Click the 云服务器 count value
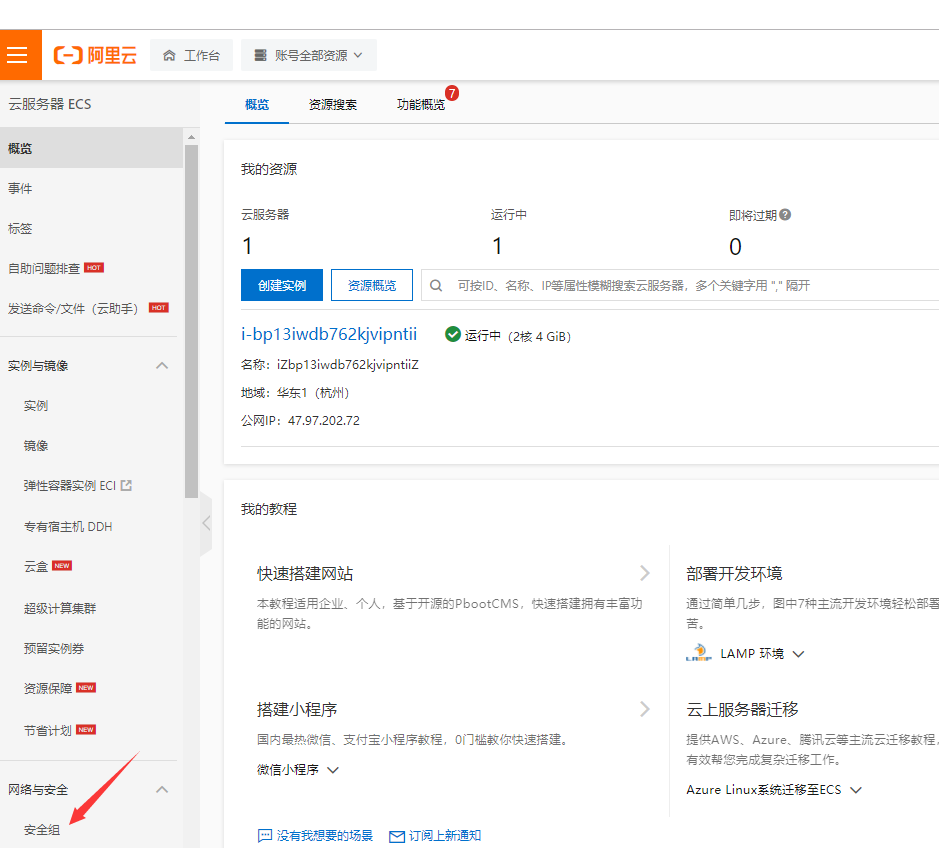This screenshot has height=848, width=939. coord(247,246)
